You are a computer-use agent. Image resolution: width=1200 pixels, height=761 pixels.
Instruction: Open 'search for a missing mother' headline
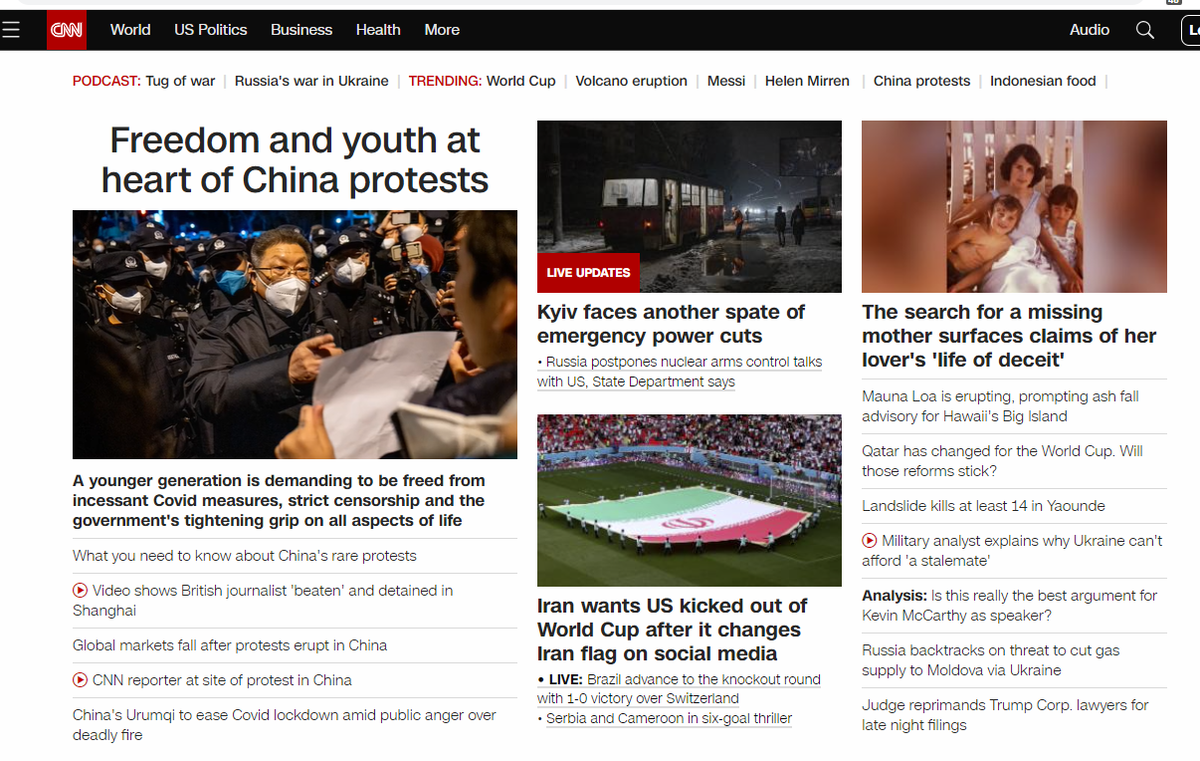[1009, 336]
